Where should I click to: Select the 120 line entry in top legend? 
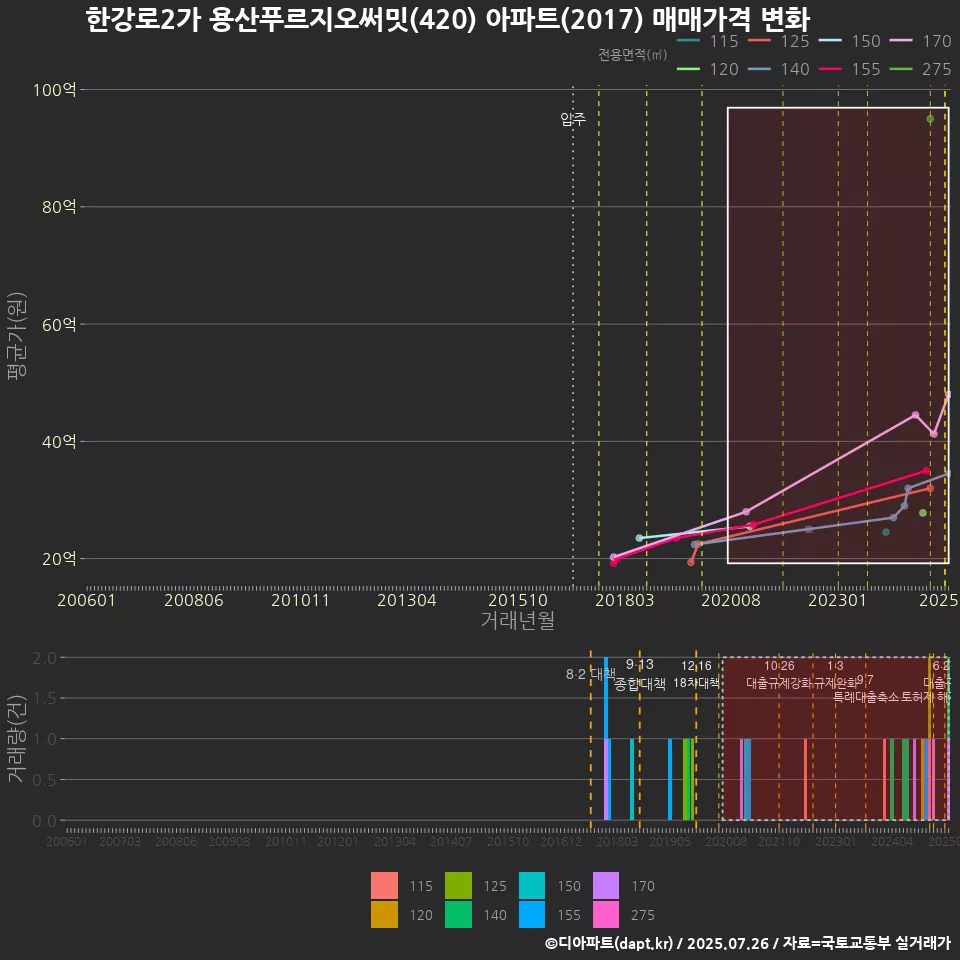click(x=708, y=69)
